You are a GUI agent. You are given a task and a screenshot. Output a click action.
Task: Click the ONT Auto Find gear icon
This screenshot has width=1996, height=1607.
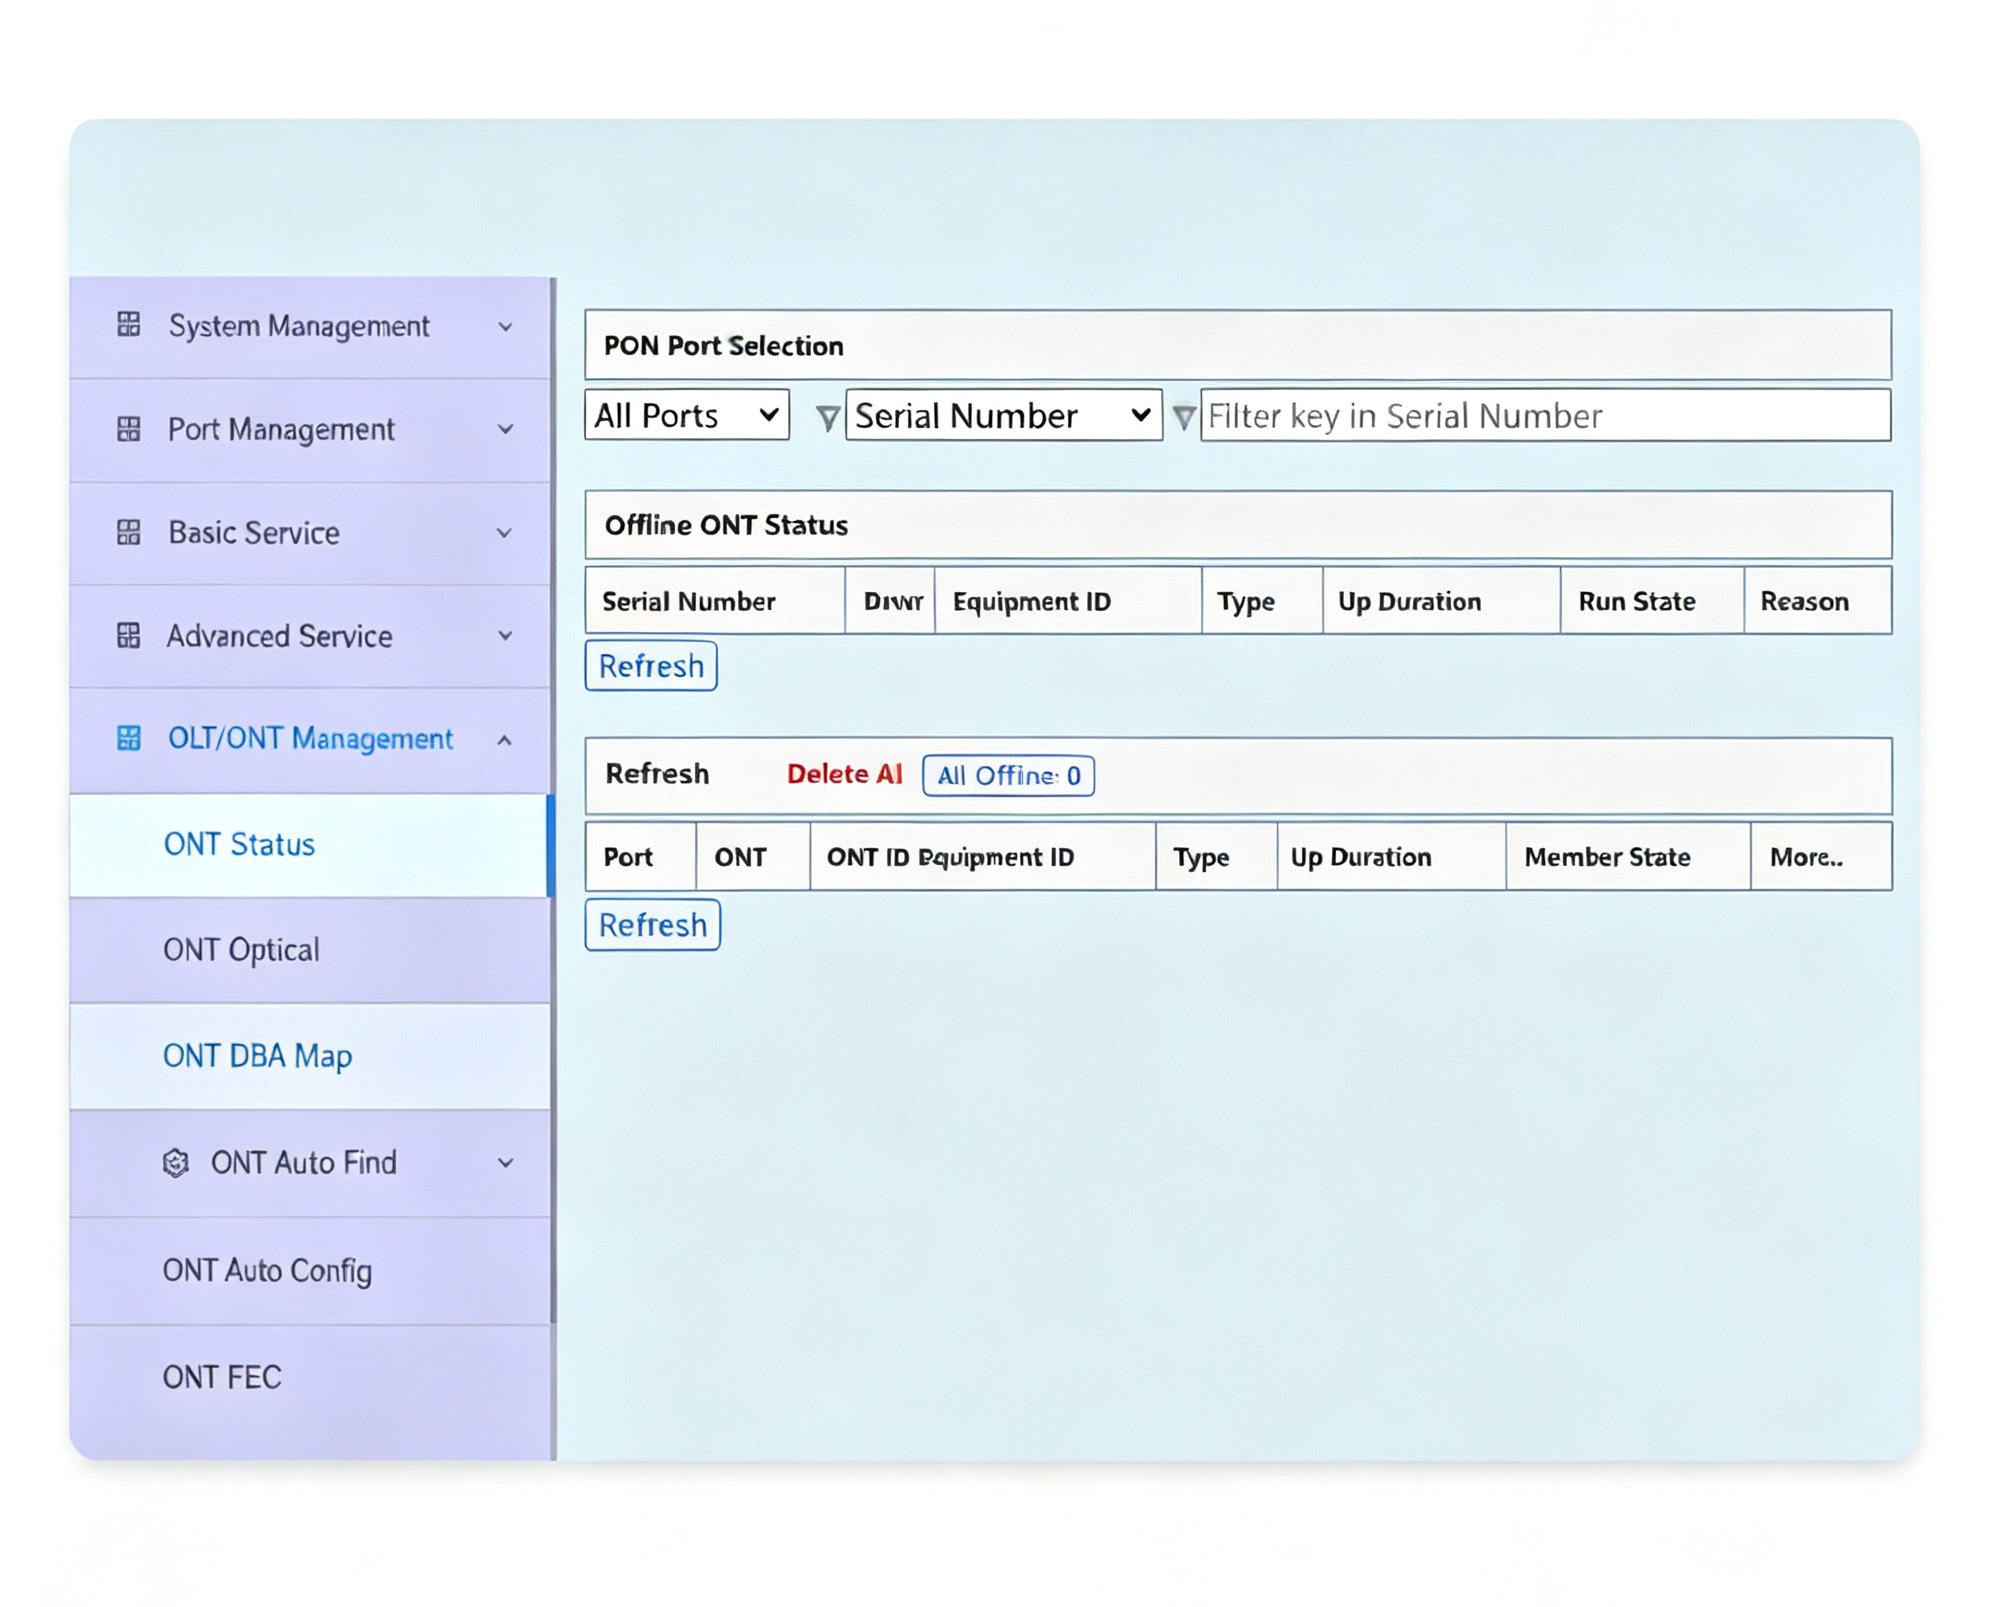point(176,1162)
